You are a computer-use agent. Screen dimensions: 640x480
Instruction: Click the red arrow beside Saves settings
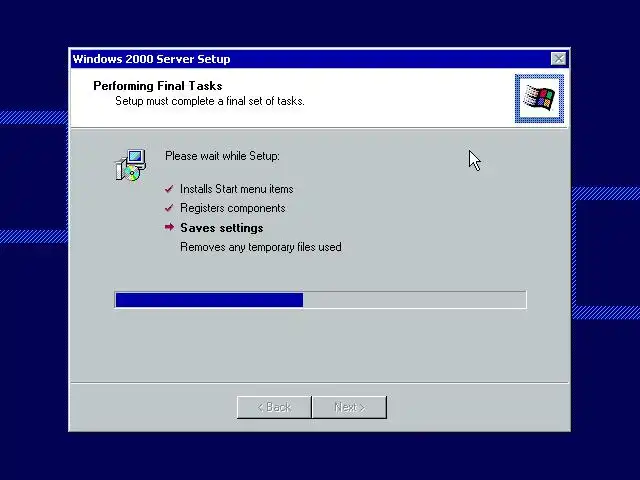169,227
